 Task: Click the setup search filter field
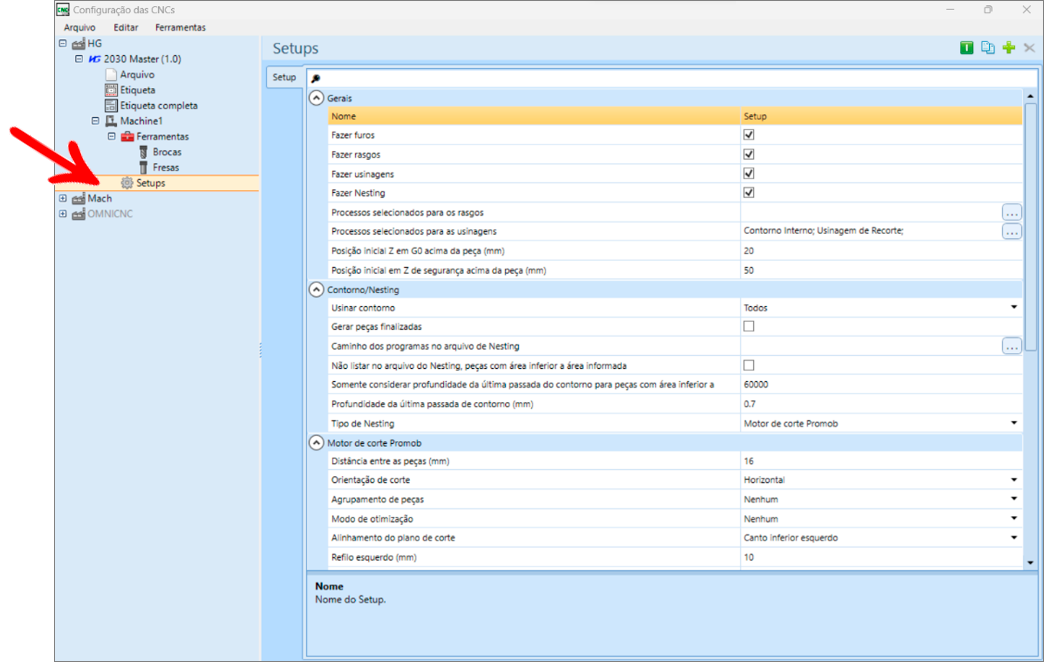coord(672,78)
